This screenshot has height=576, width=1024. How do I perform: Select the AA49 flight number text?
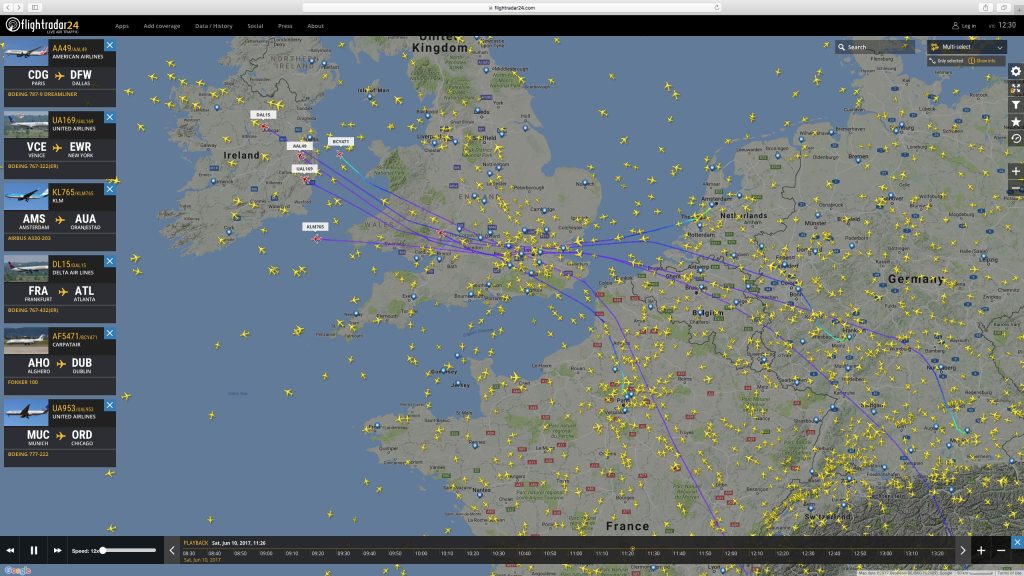[61, 48]
